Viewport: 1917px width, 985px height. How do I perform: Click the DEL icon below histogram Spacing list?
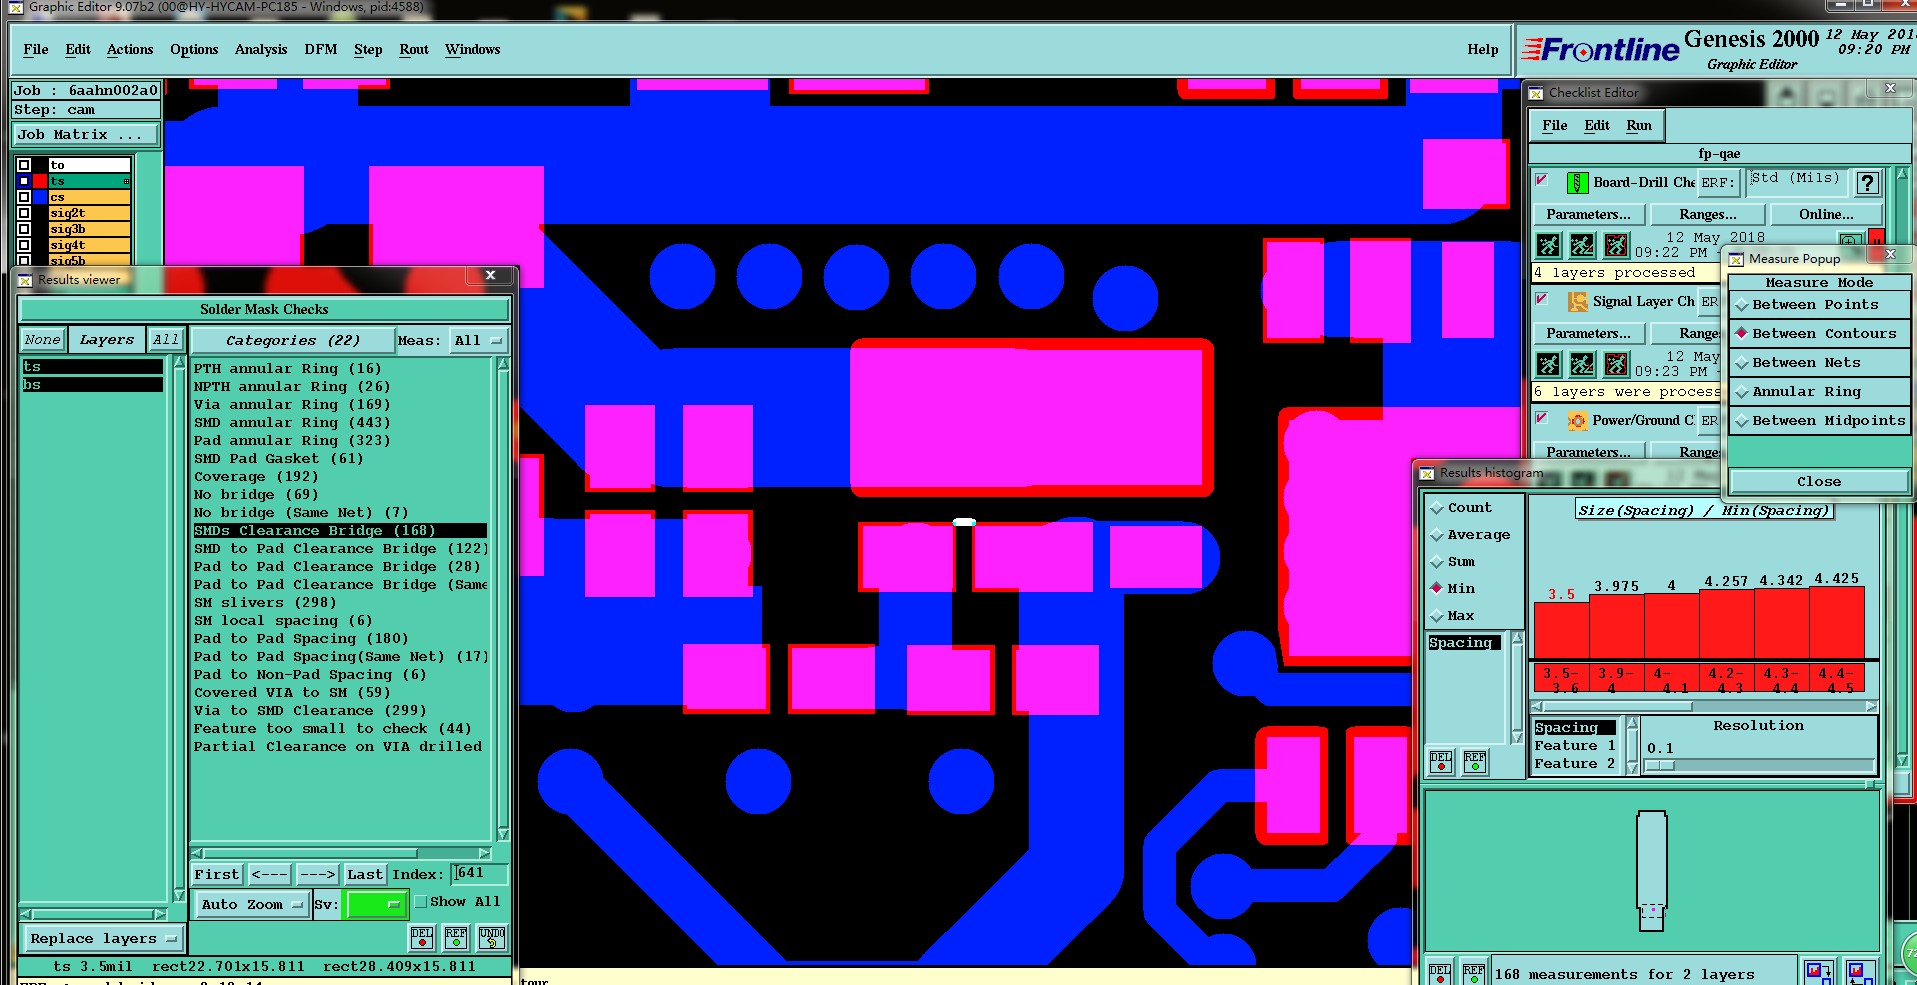[x=1441, y=762]
